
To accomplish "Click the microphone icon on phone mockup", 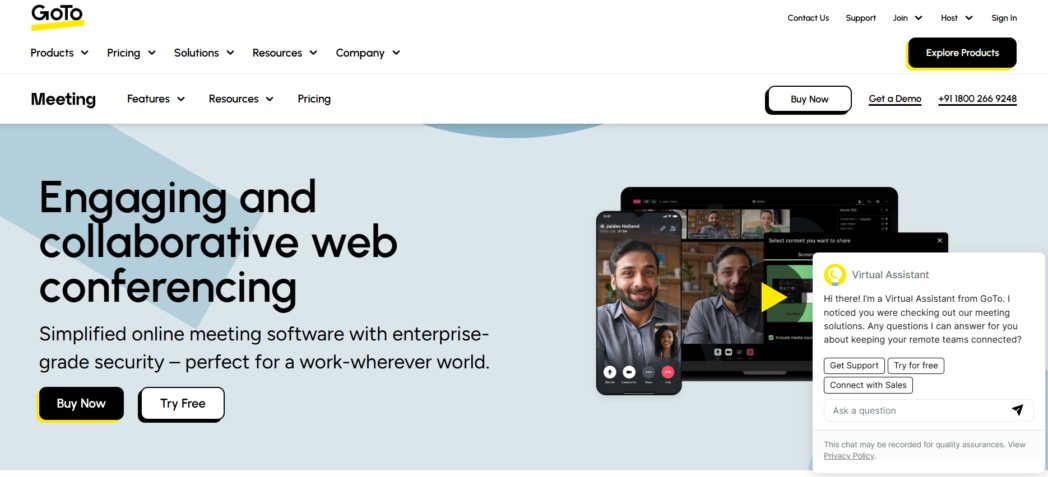I will click(x=610, y=371).
